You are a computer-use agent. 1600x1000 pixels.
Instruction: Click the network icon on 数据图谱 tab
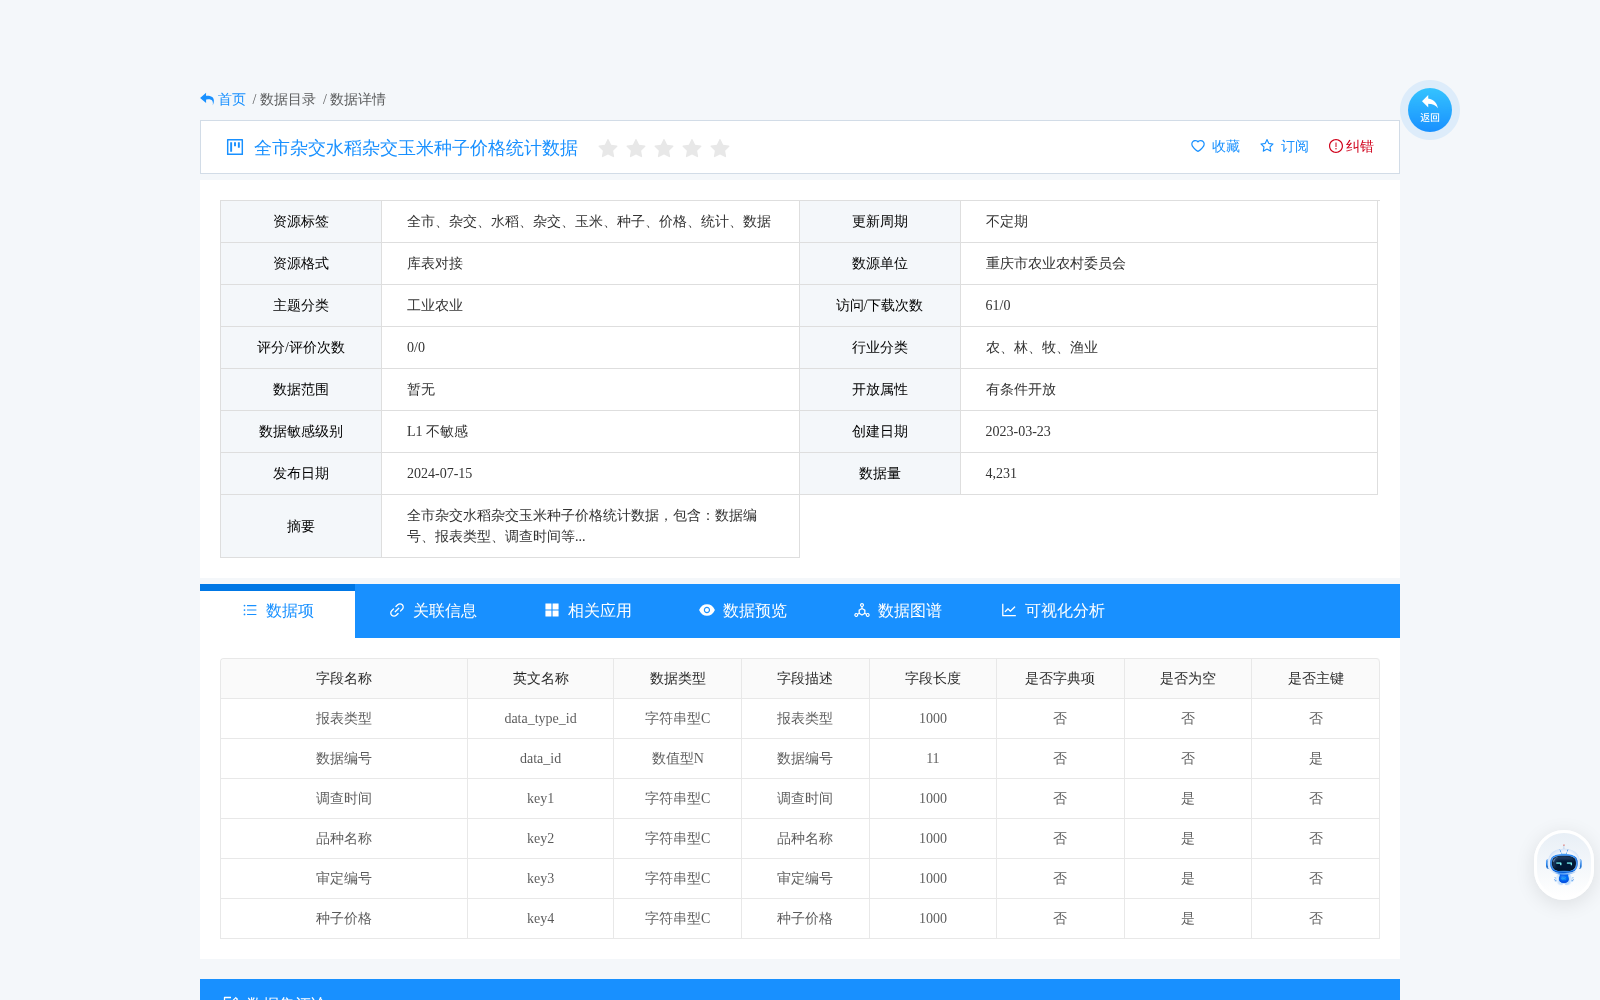(862, 610)
